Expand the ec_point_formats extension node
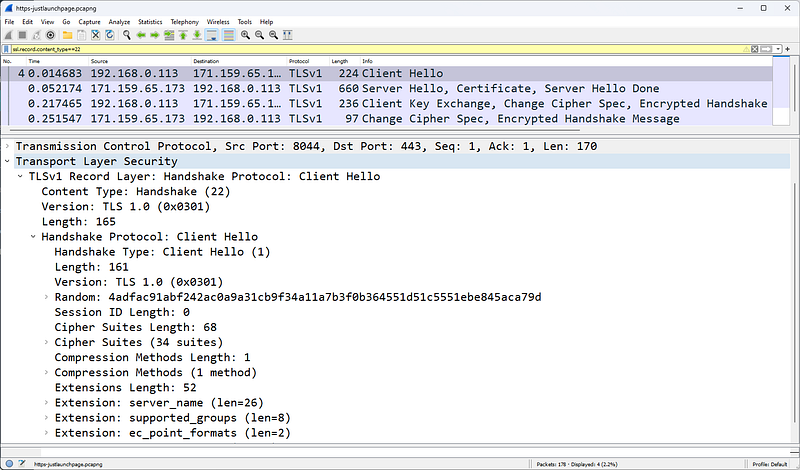 46,433
